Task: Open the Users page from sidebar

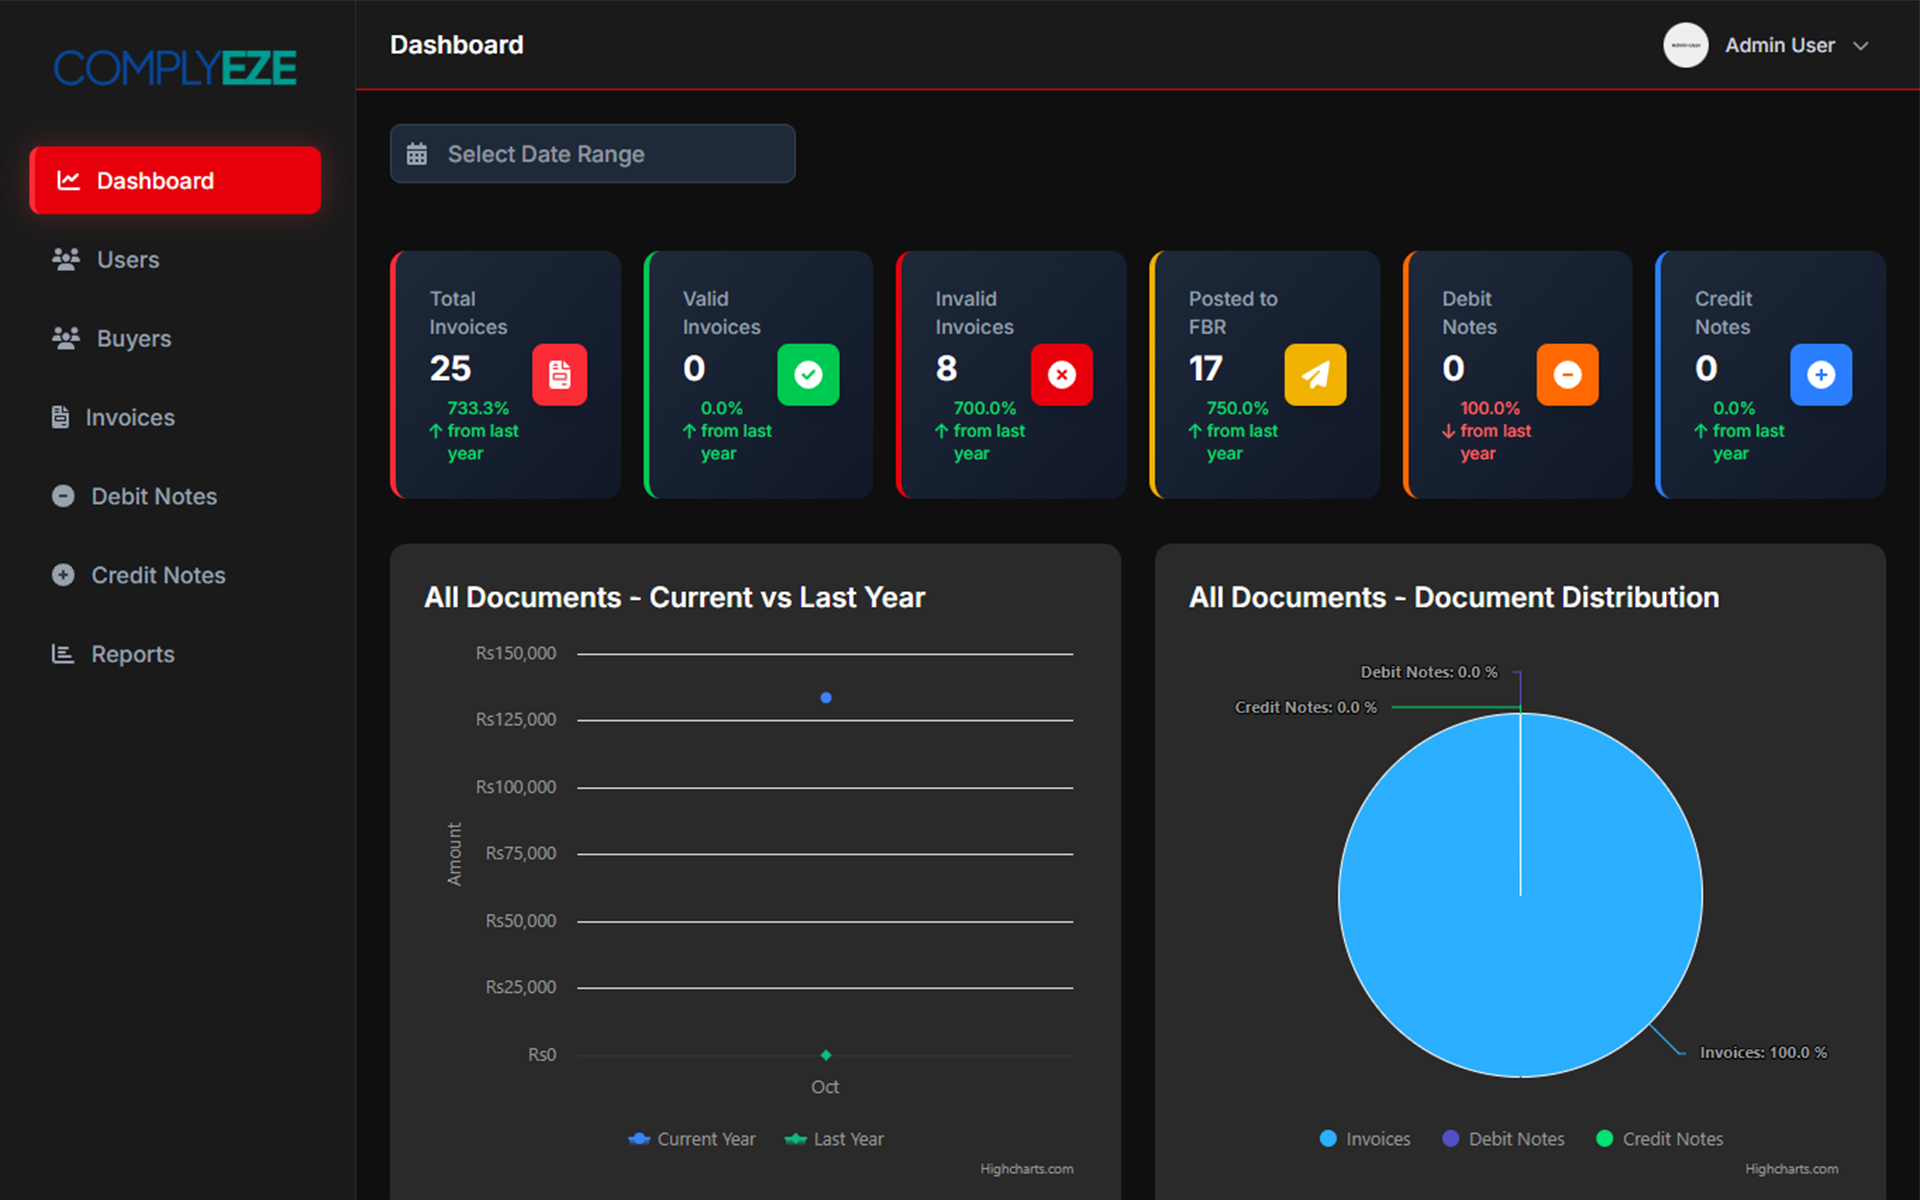Action: click(127, 260)
